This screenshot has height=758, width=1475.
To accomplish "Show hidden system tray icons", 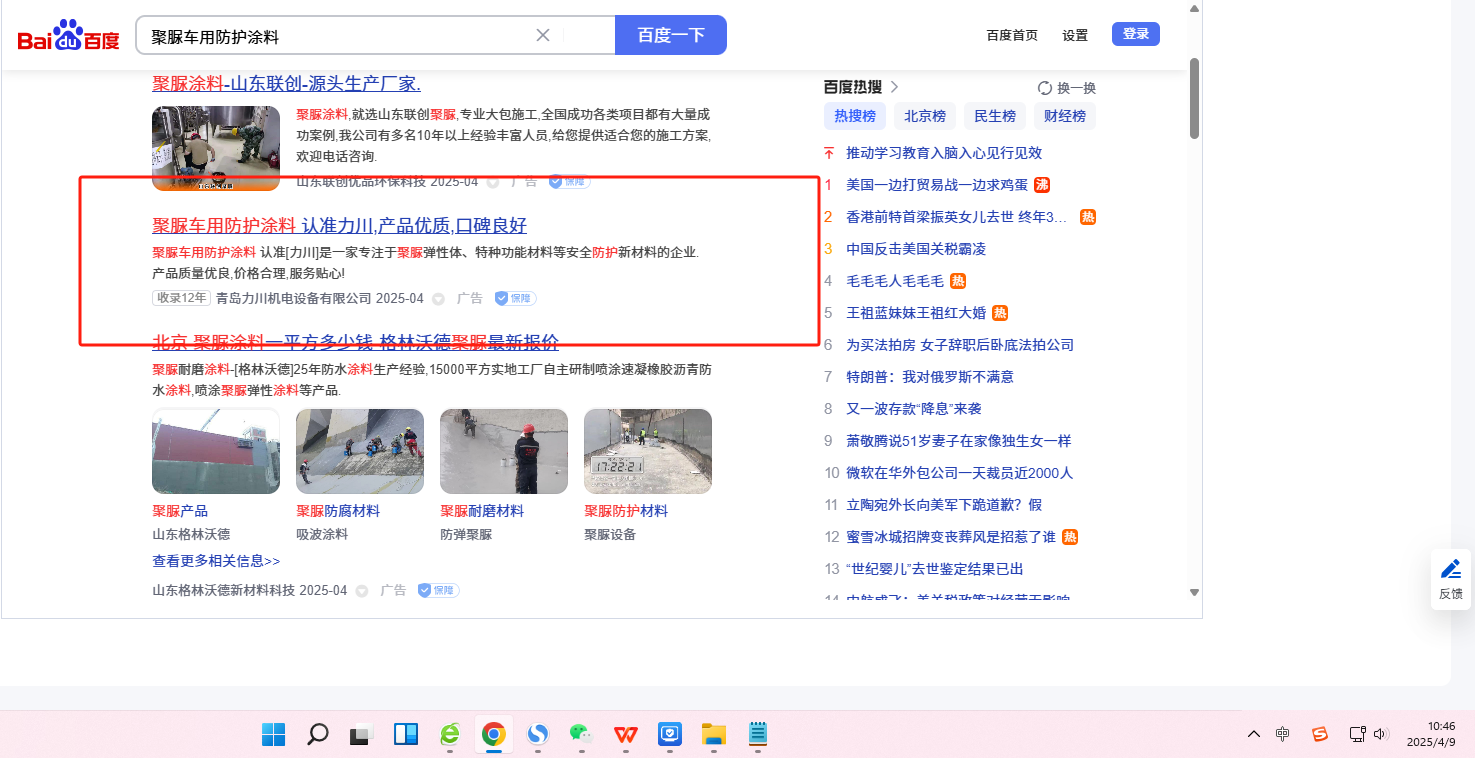I will 1253,734.
